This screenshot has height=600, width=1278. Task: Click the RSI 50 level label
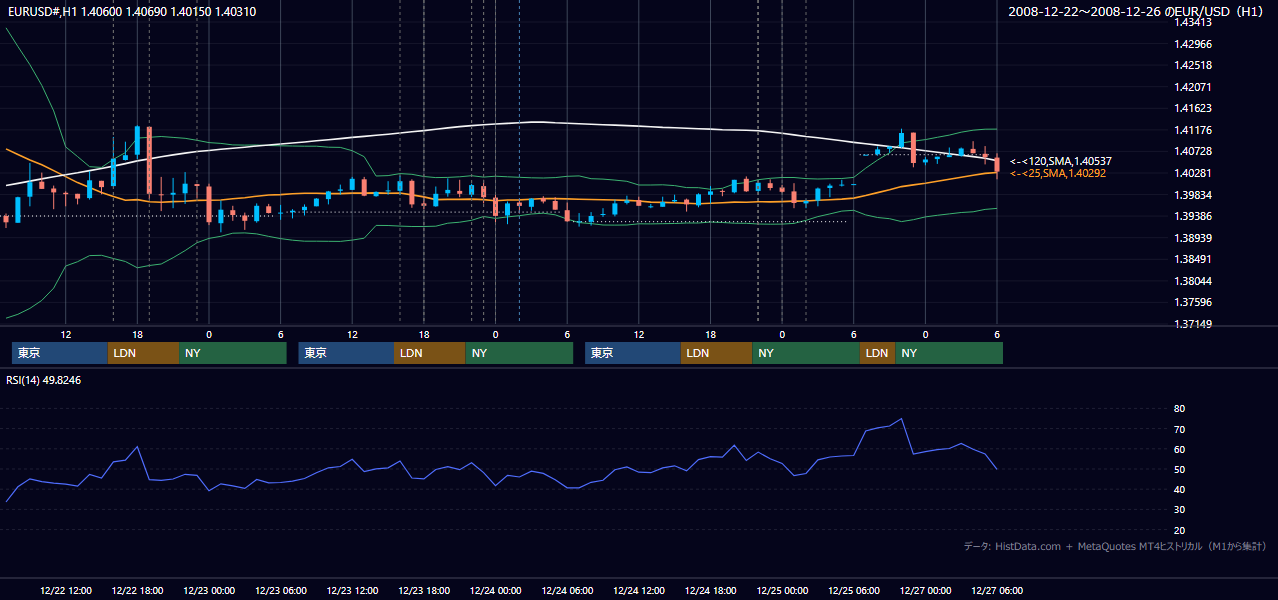point(1179,469)
